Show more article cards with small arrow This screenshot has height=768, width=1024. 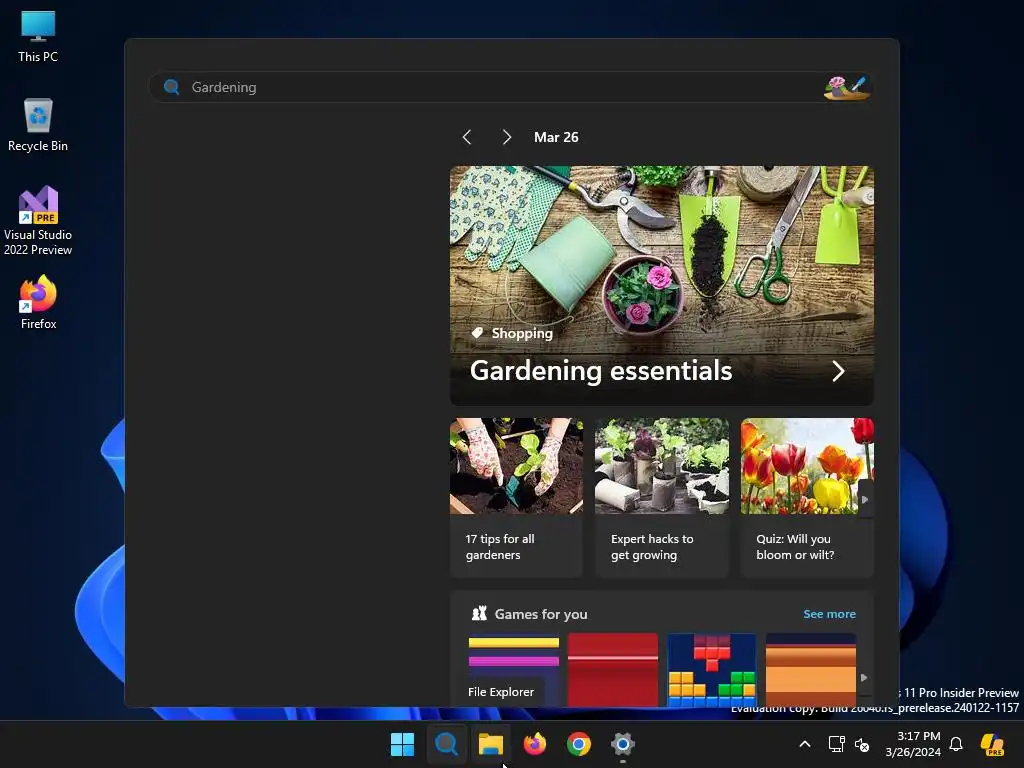865,500
